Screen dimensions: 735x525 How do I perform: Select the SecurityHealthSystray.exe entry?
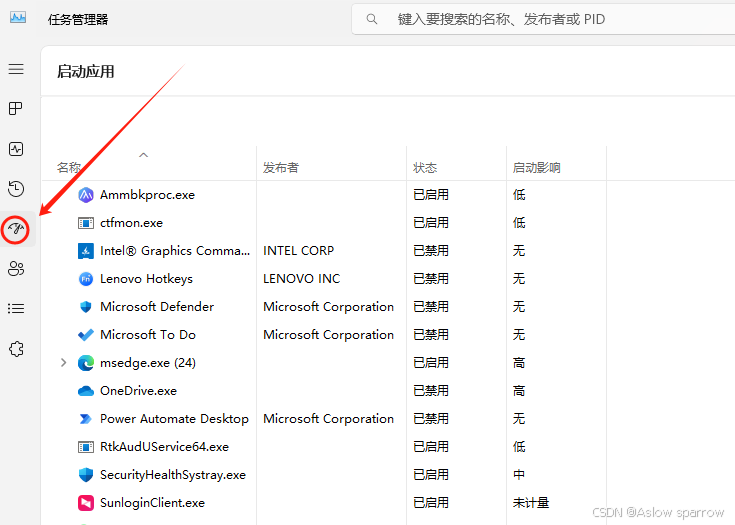(173, 475)
